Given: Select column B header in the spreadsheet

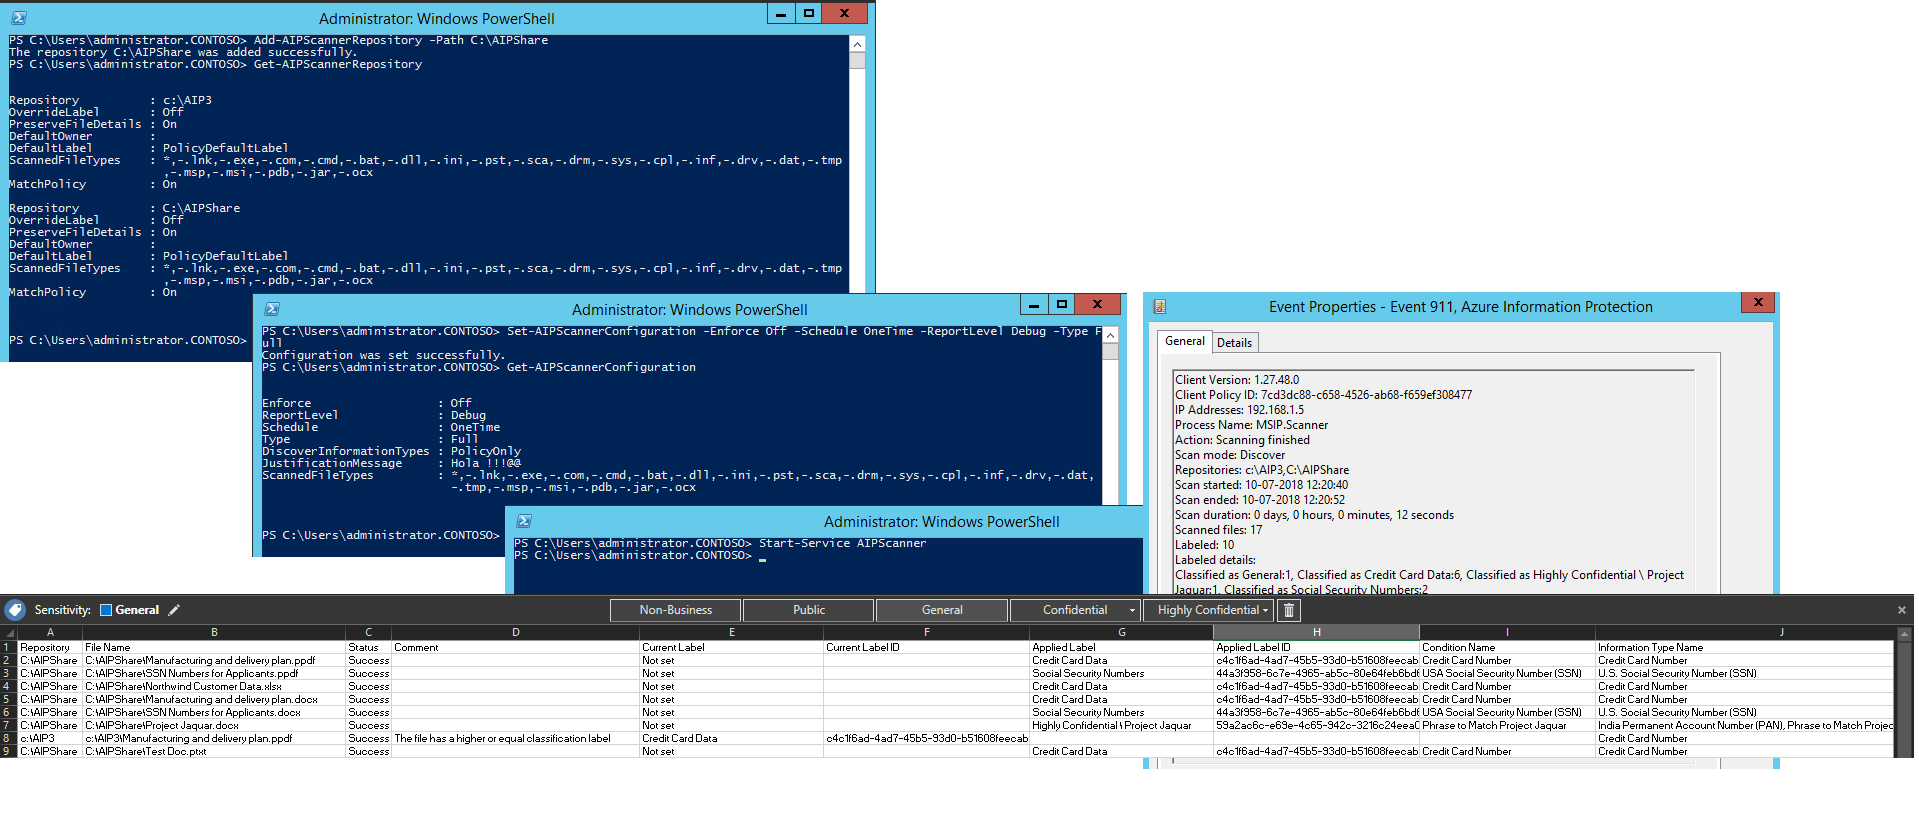Looking at the screenshot, I should point(214,633).
